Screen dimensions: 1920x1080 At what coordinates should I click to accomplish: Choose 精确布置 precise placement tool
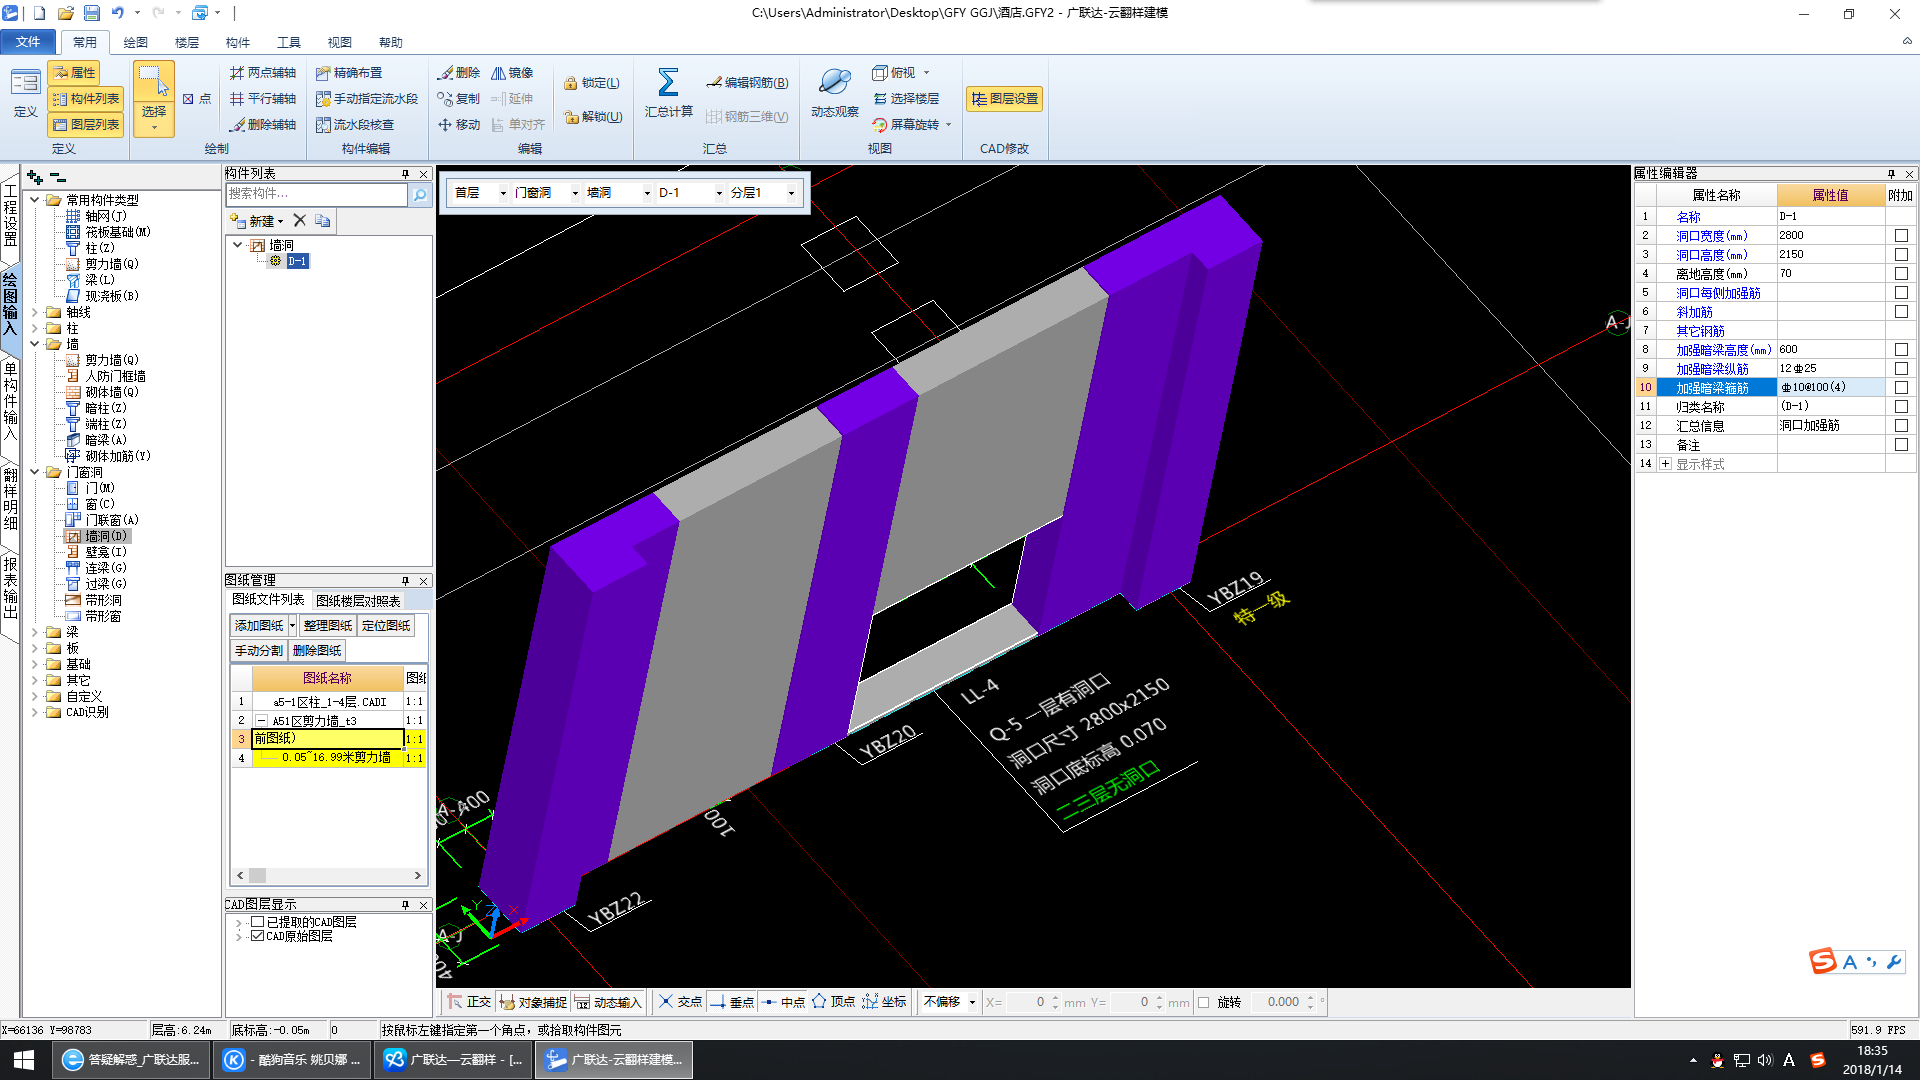pos(349,73)
